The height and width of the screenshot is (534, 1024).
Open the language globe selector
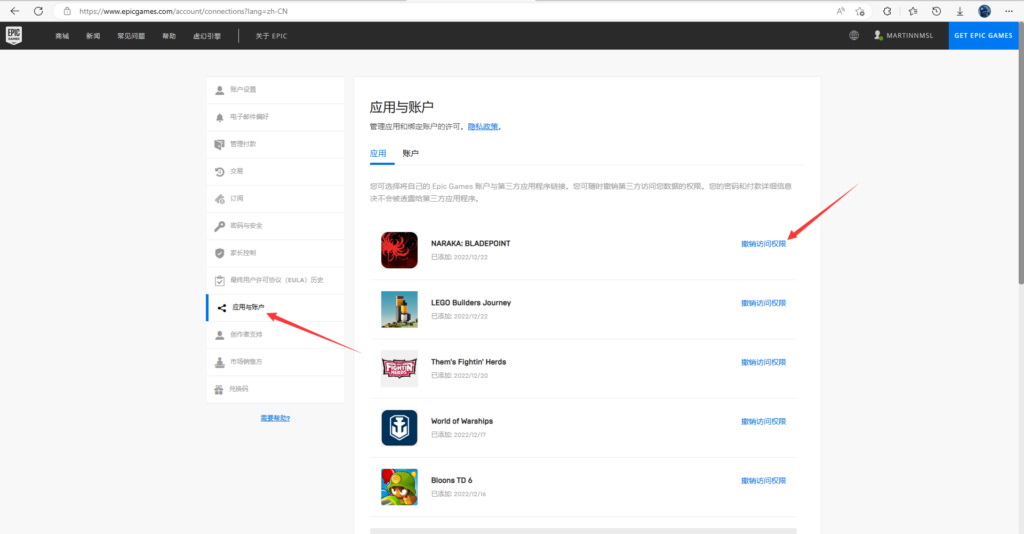[854, 35]
